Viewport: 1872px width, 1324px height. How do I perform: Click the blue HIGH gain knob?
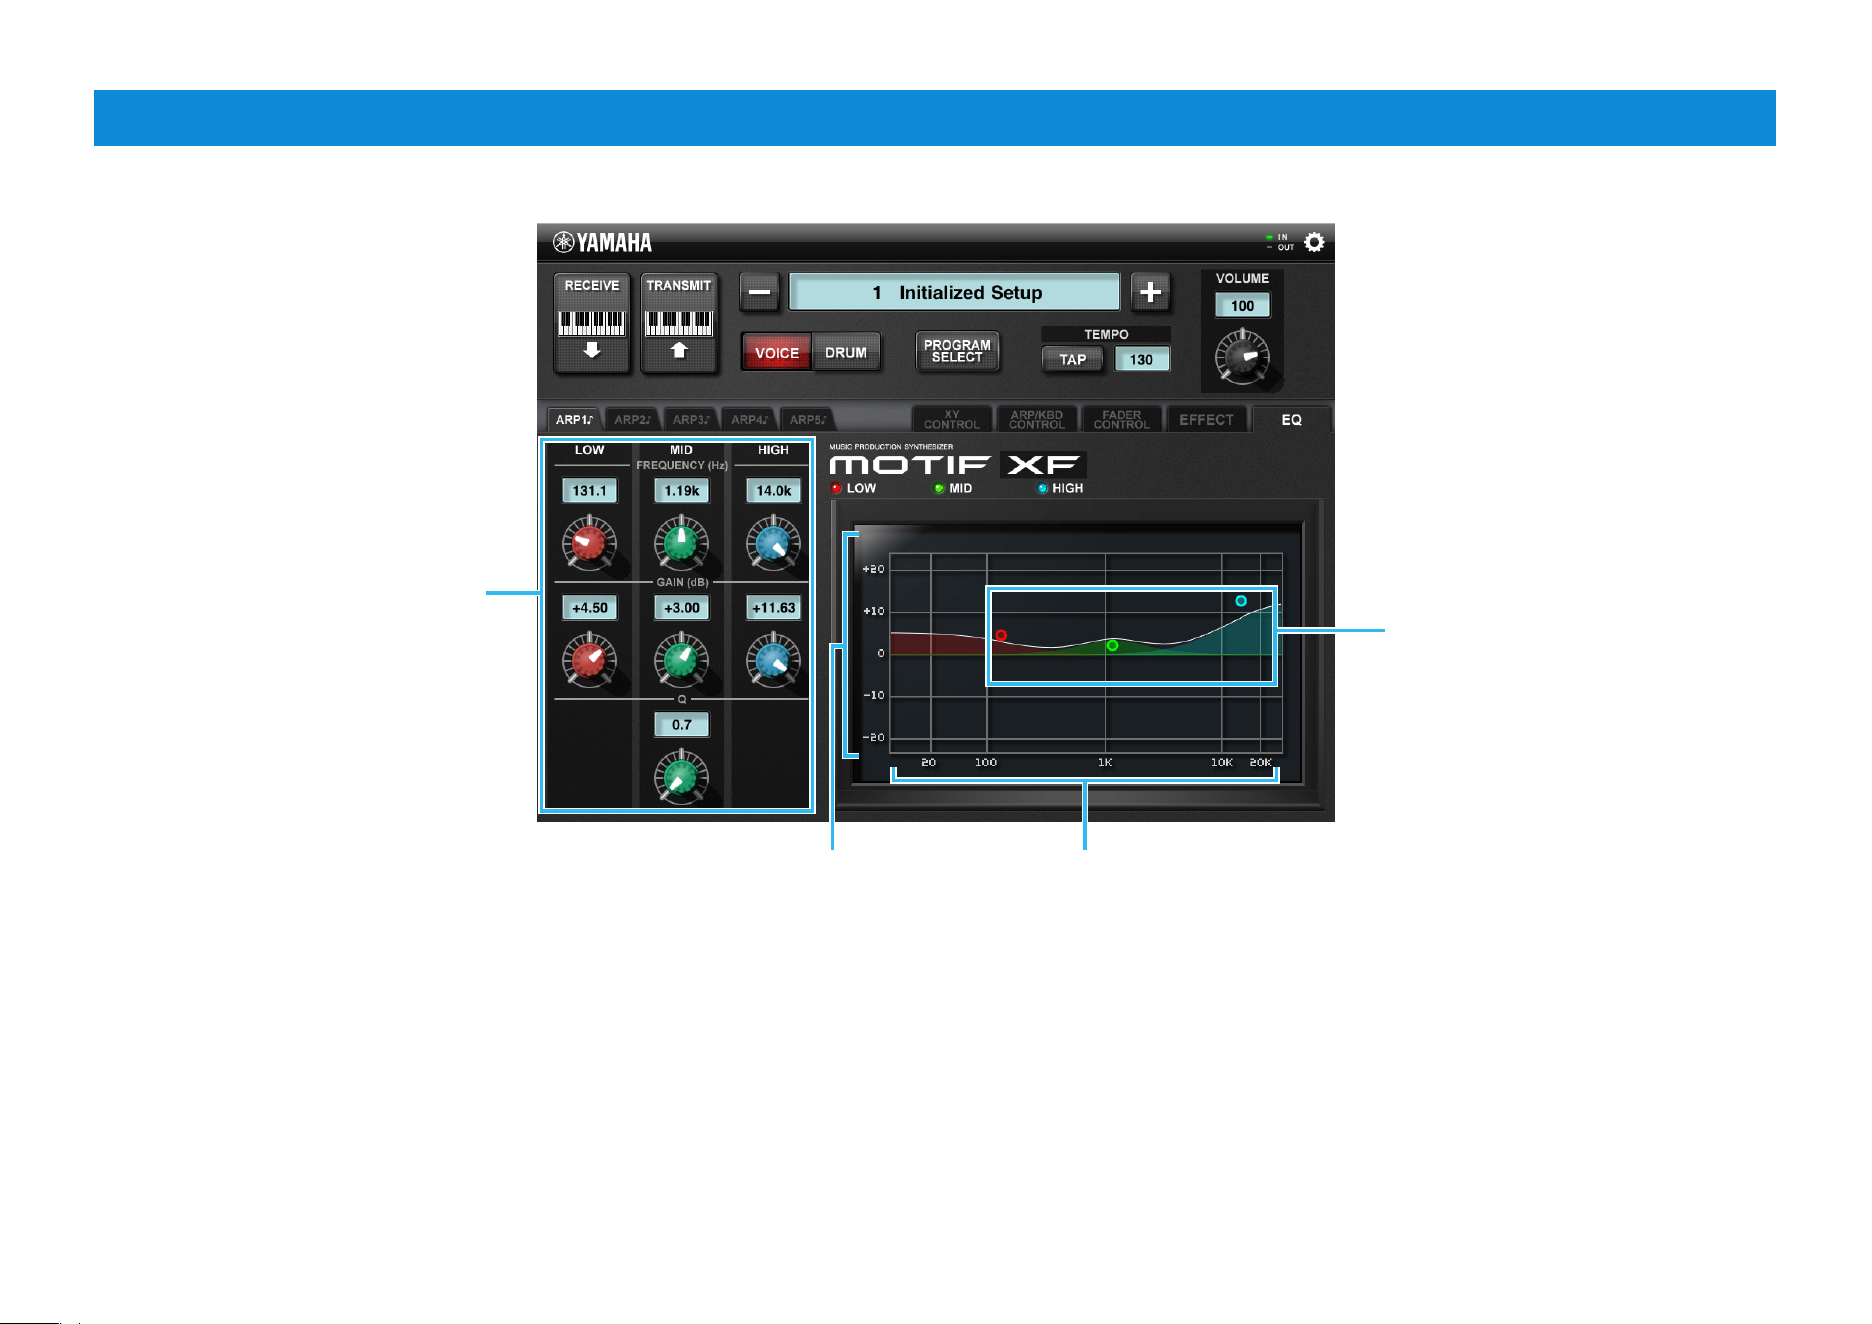point(773,660)
